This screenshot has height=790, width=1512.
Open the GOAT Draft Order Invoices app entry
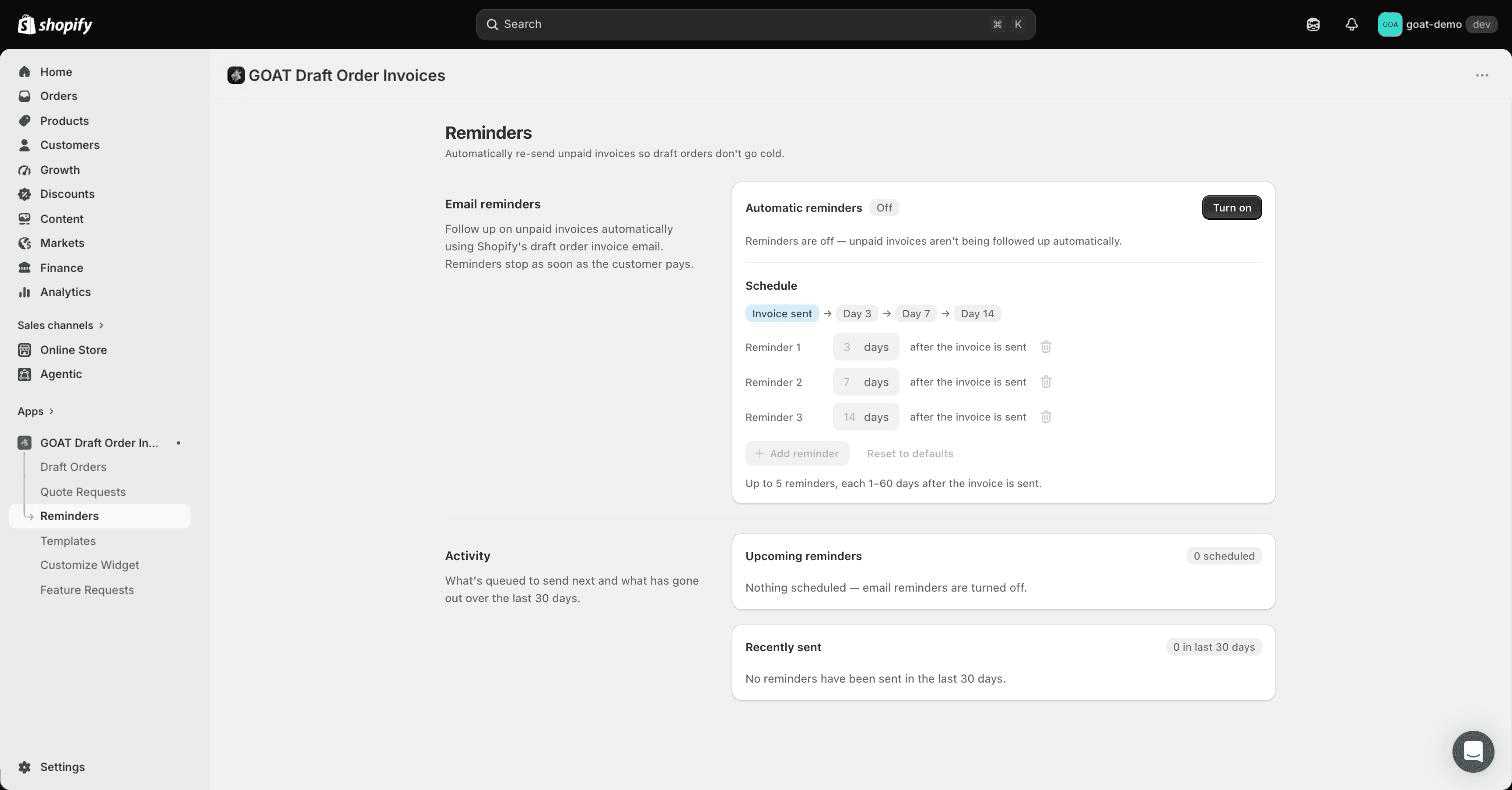tap(99, 443)
